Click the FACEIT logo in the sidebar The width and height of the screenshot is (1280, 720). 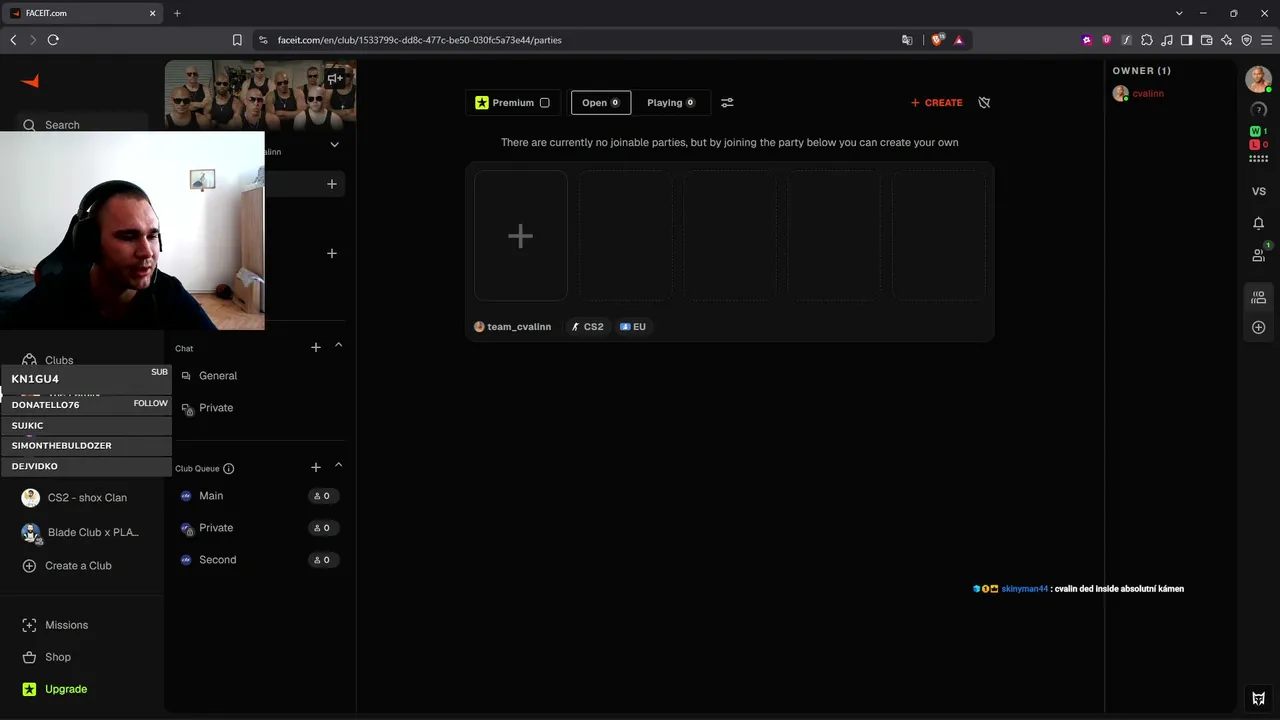click(x=30, y=81)
